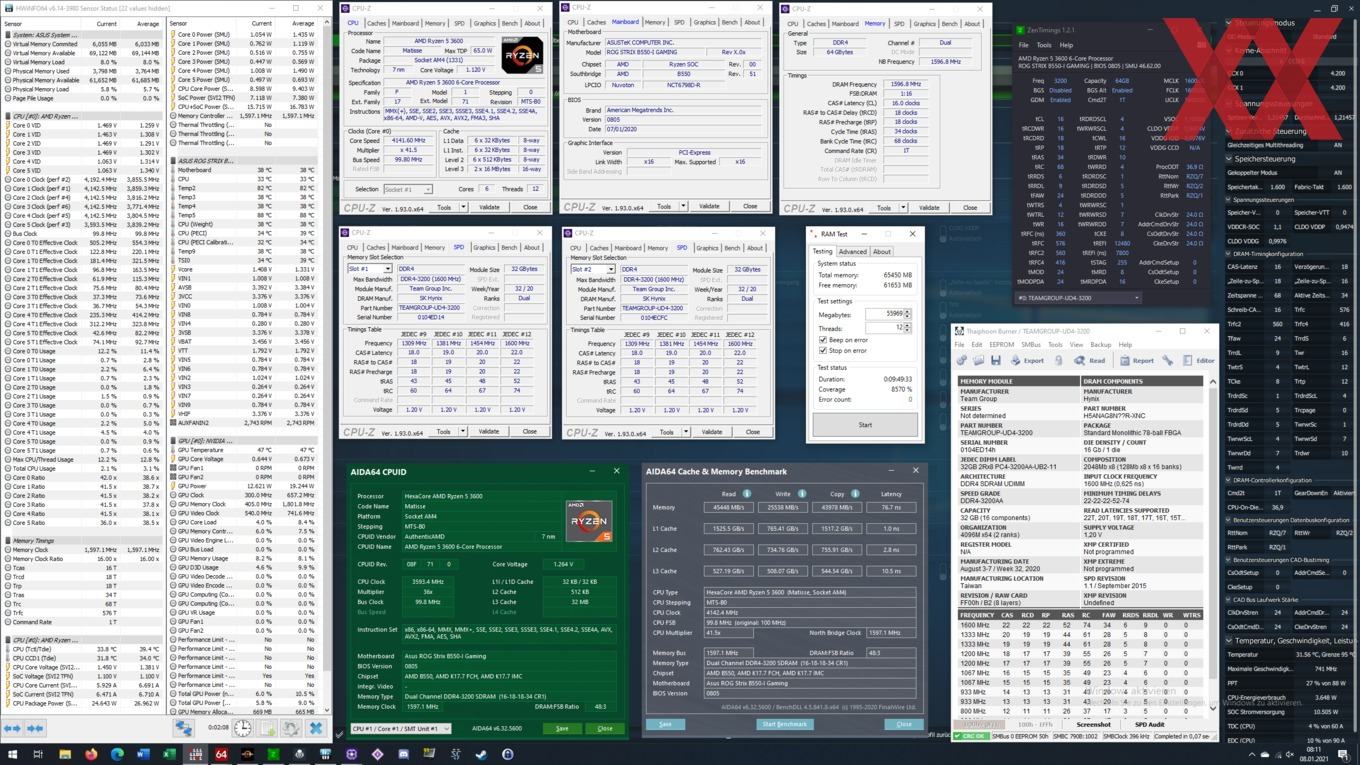Open AIDA64 CPUID CPU #1 Core #1 dropdown
Screen dimensions: 1360x765
399,728
